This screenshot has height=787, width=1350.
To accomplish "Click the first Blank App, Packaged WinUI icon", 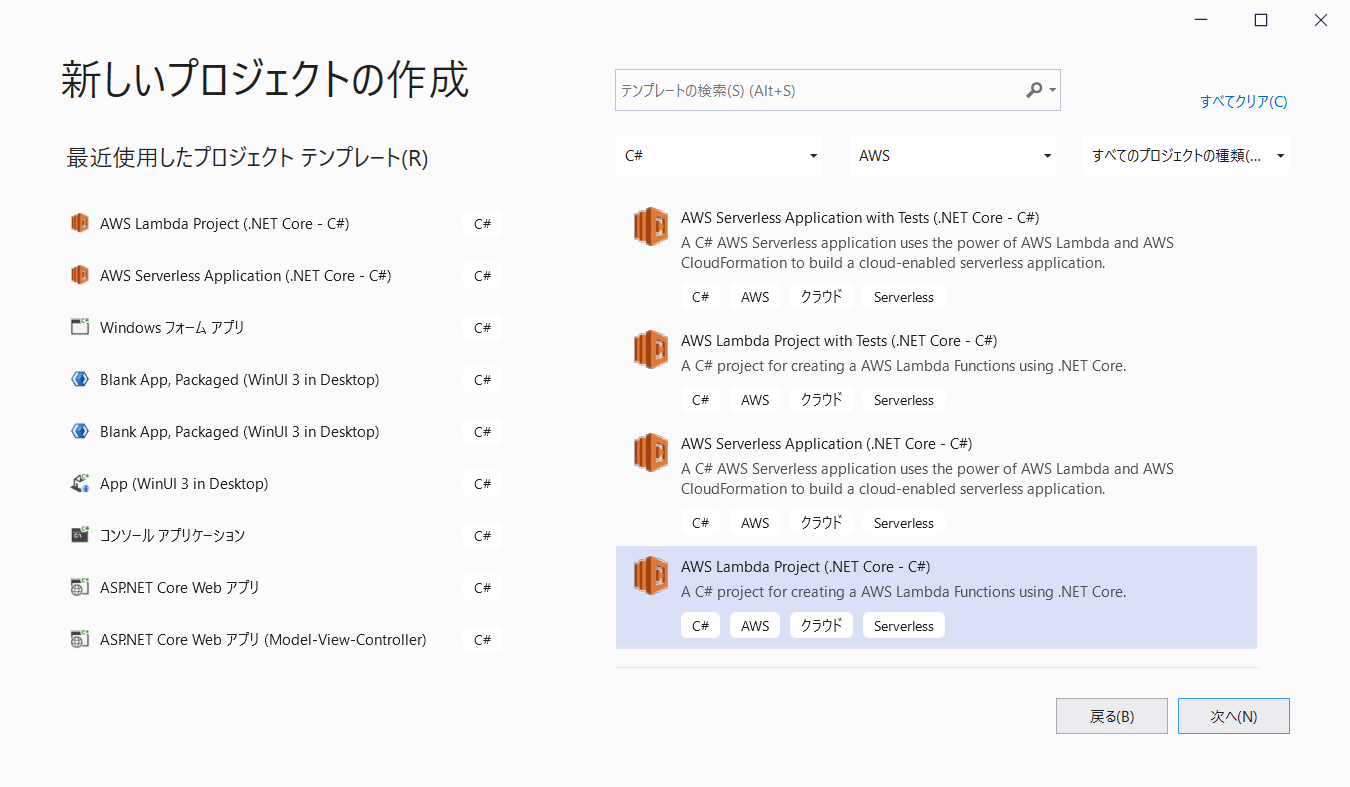I will tap(80, 379).
